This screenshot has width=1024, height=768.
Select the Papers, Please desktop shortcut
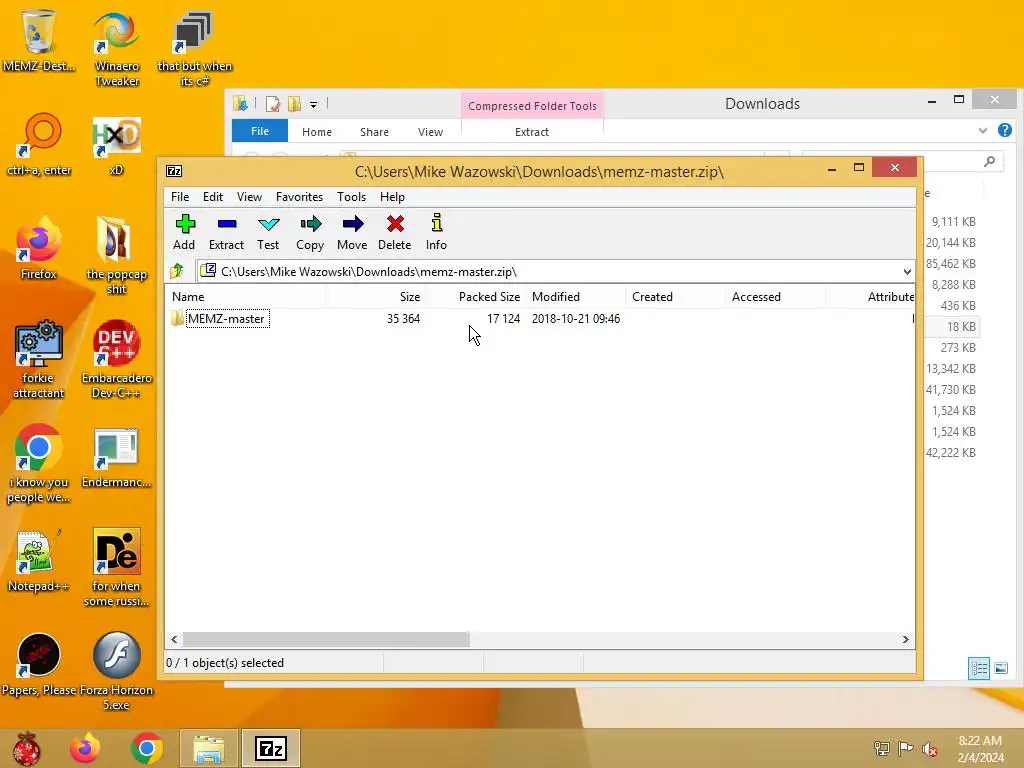click(39, 664)
